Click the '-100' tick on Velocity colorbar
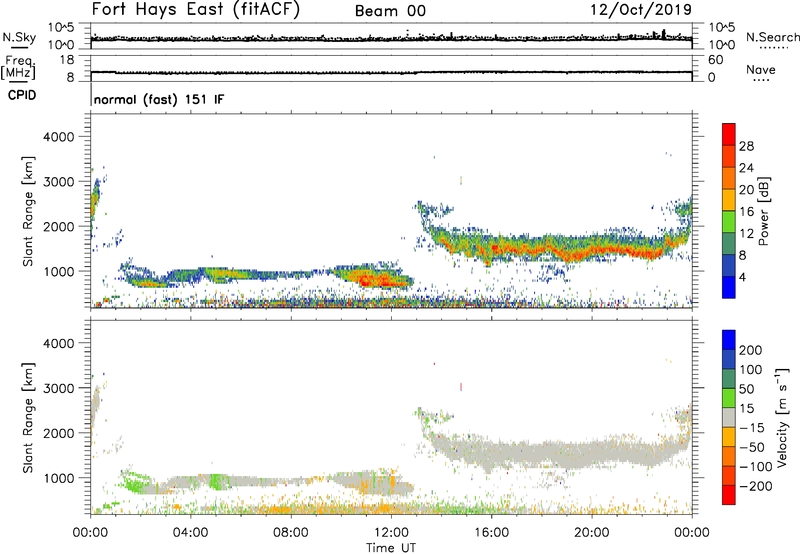Image resolution: width=800 pixels, height=554 pixels. [755, 466]
